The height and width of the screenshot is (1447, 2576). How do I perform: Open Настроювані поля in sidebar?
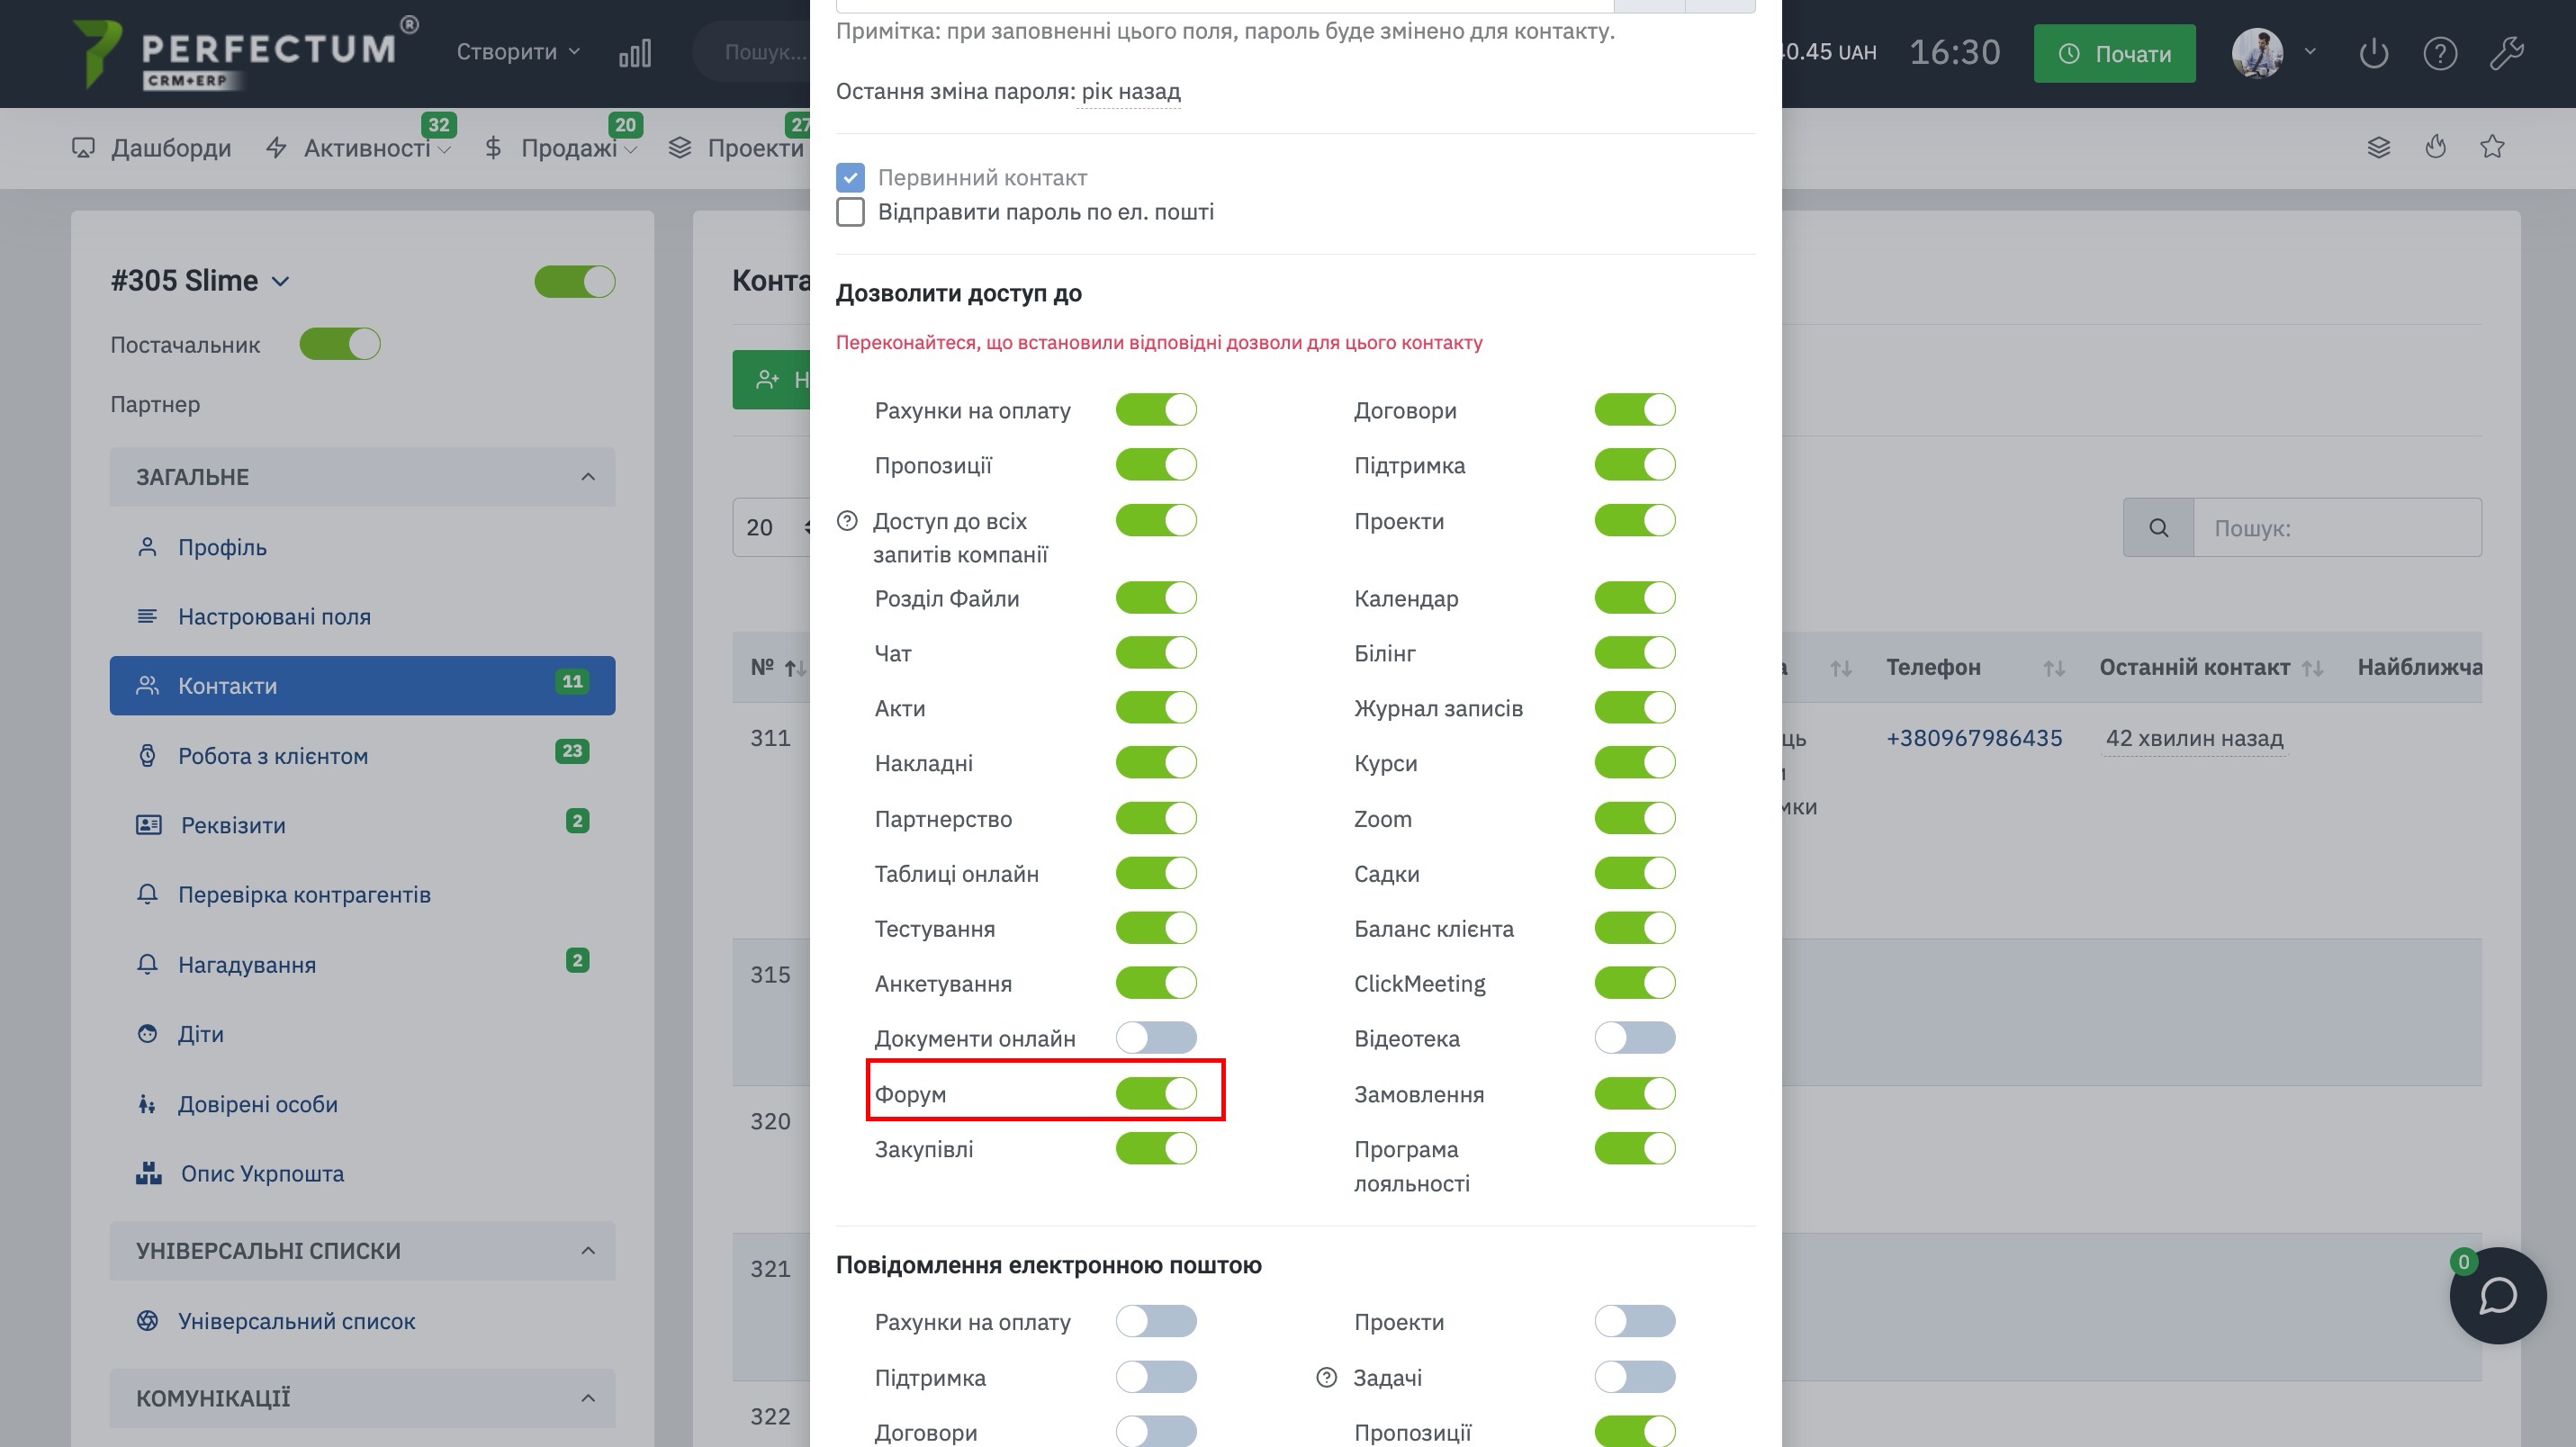274,616
